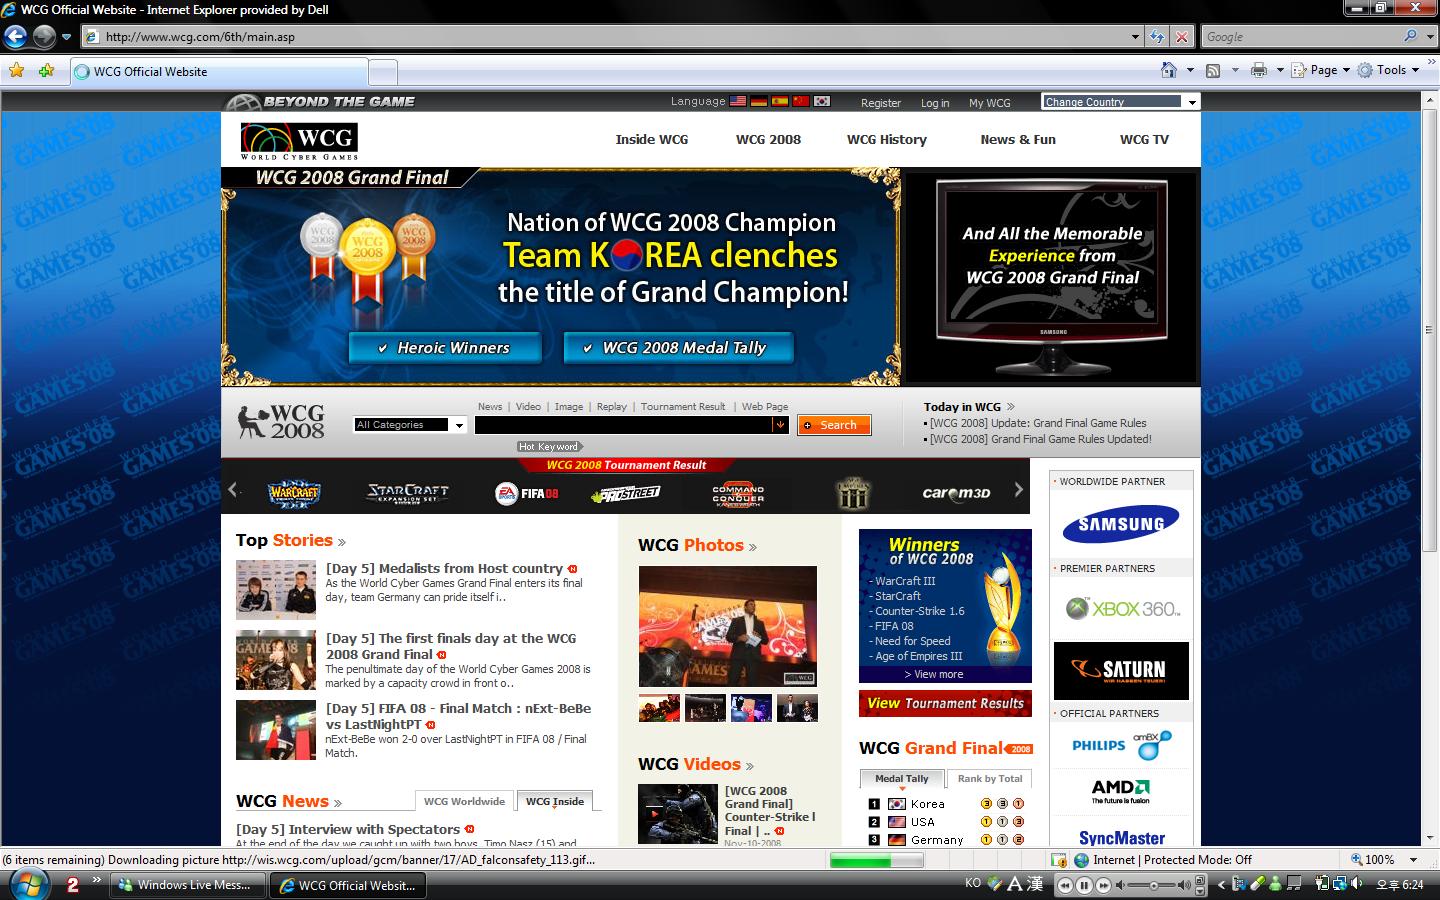Open the ProStreet tournament result logo
This screenshot has width=1440, height=900.
pos(626,493)
